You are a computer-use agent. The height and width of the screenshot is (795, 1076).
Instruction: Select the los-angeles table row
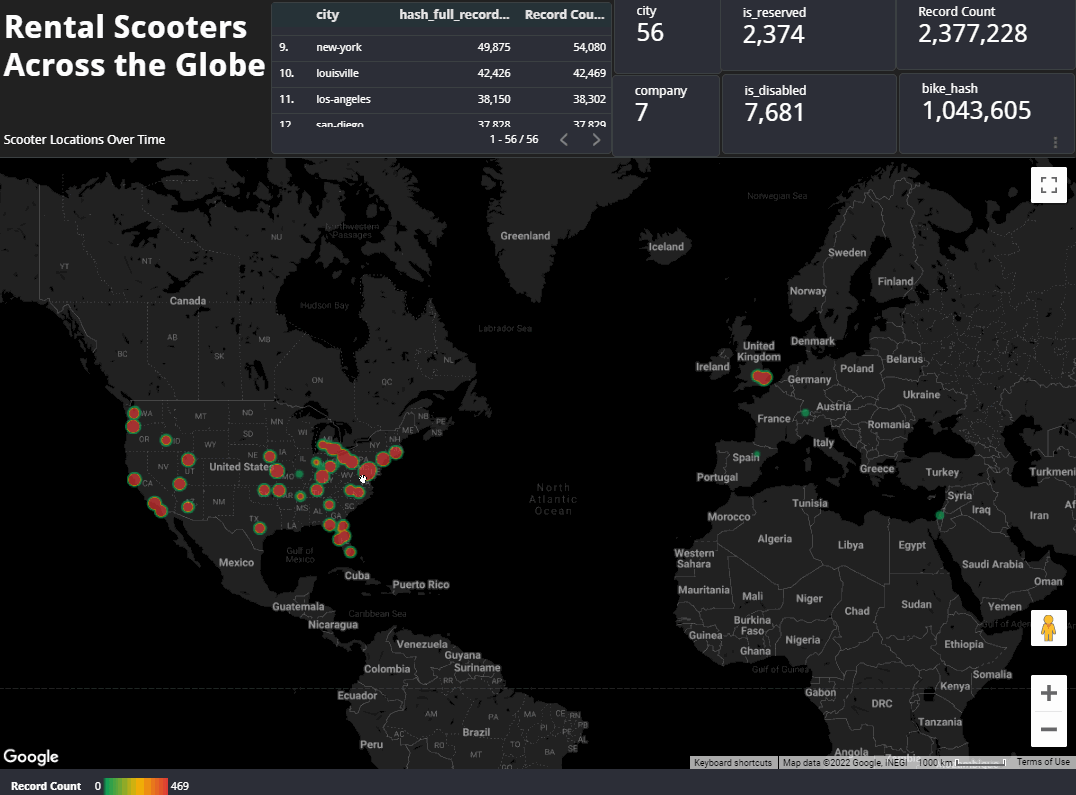point(441,99)
